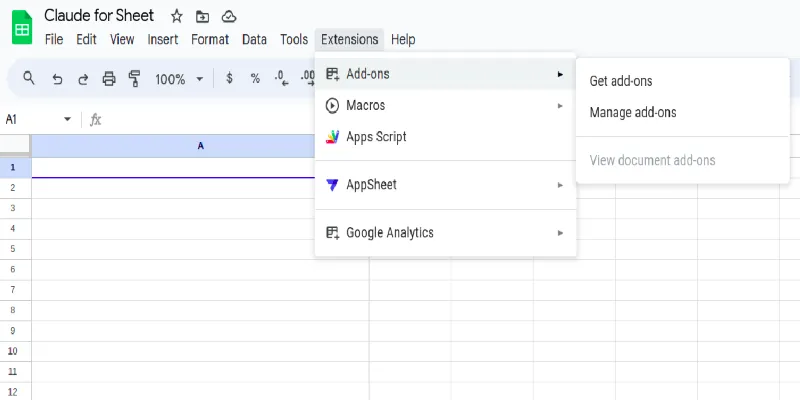Select row 3 header
Viewport: 800px width, 400px height.
(15, 209)
